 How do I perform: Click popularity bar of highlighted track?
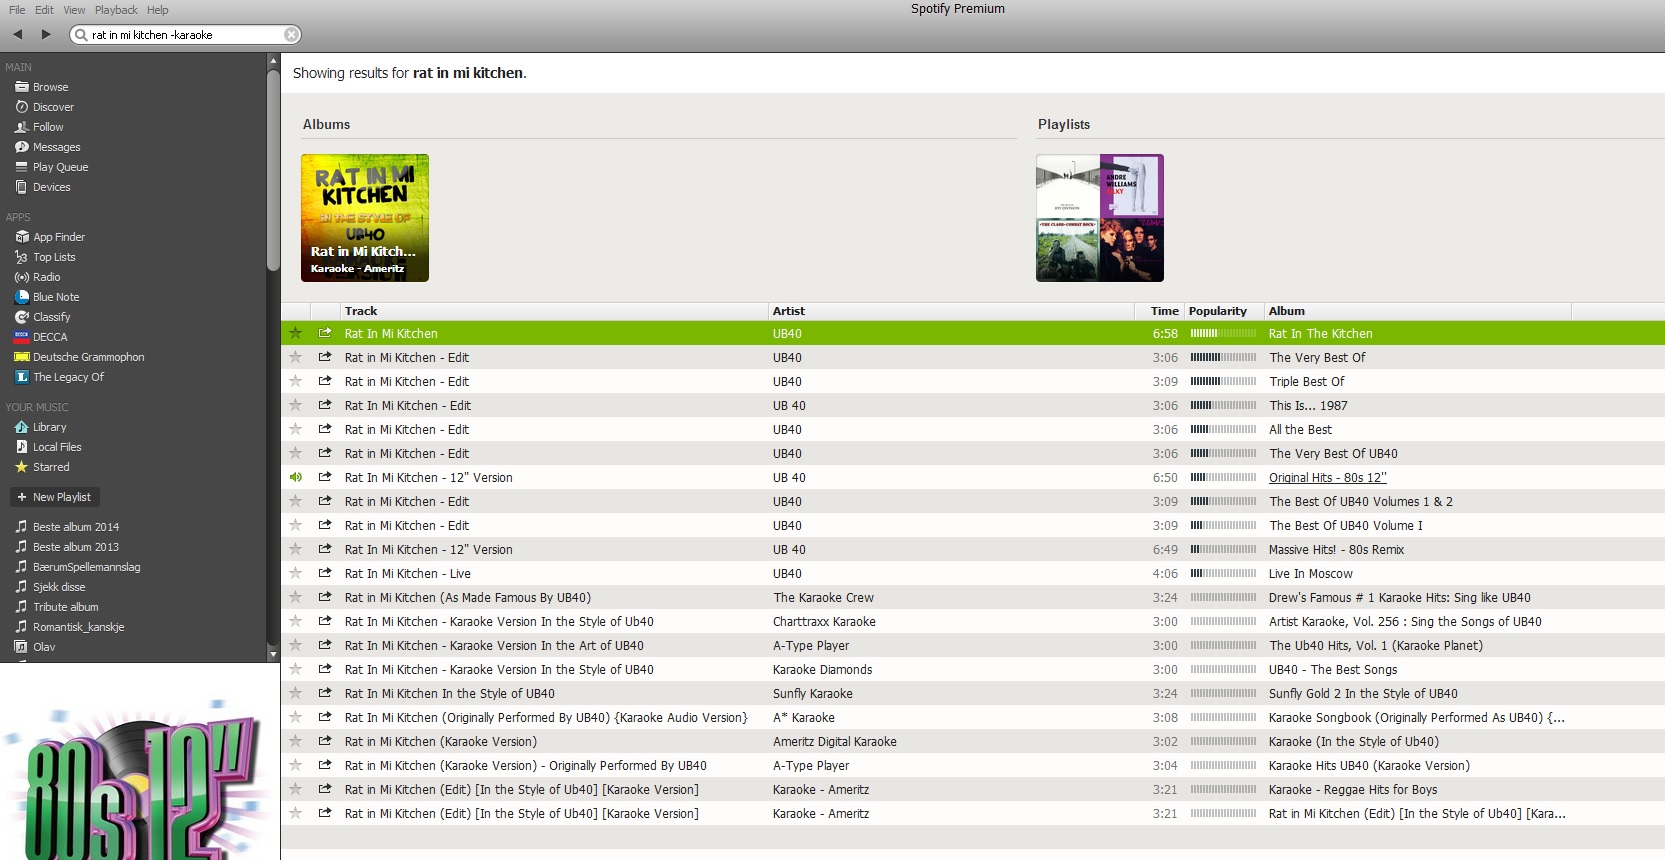click(1223, 333)
